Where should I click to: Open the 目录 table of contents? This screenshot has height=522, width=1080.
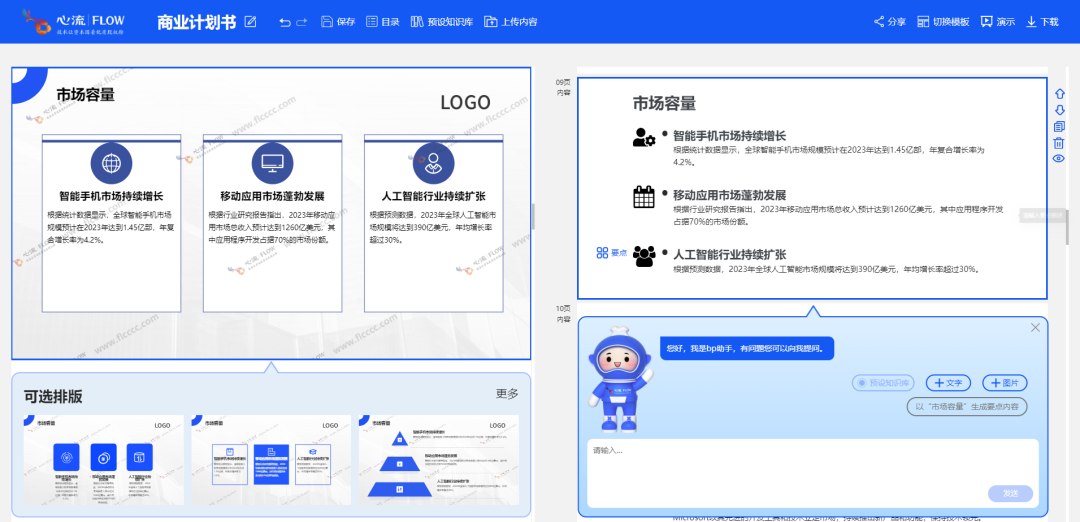382,22
